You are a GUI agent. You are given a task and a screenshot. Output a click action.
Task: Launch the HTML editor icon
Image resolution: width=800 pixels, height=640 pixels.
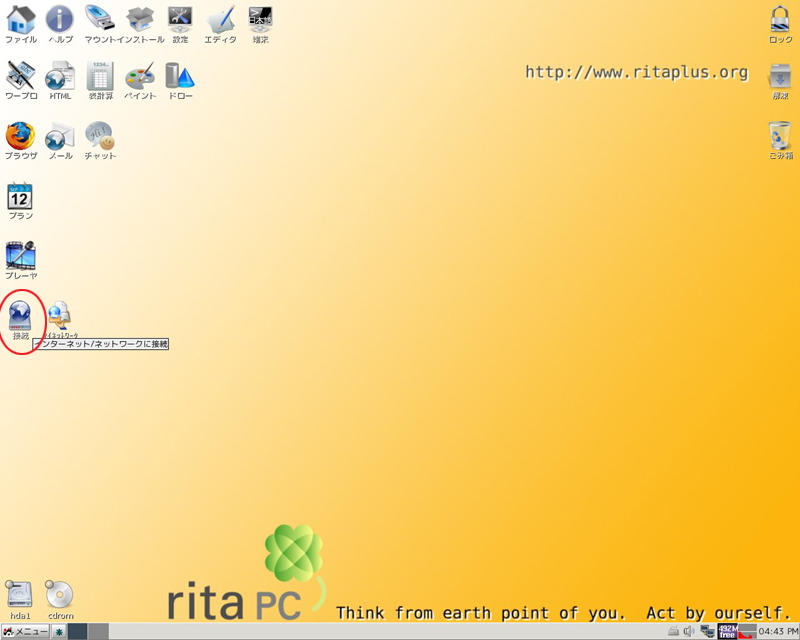click(x=60, y=77)
